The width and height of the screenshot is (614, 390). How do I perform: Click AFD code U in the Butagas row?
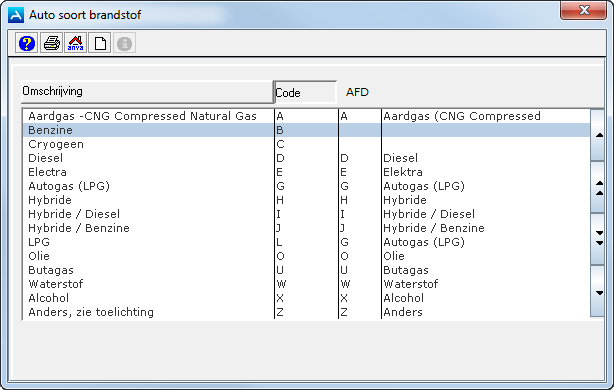tap(344, 270)
